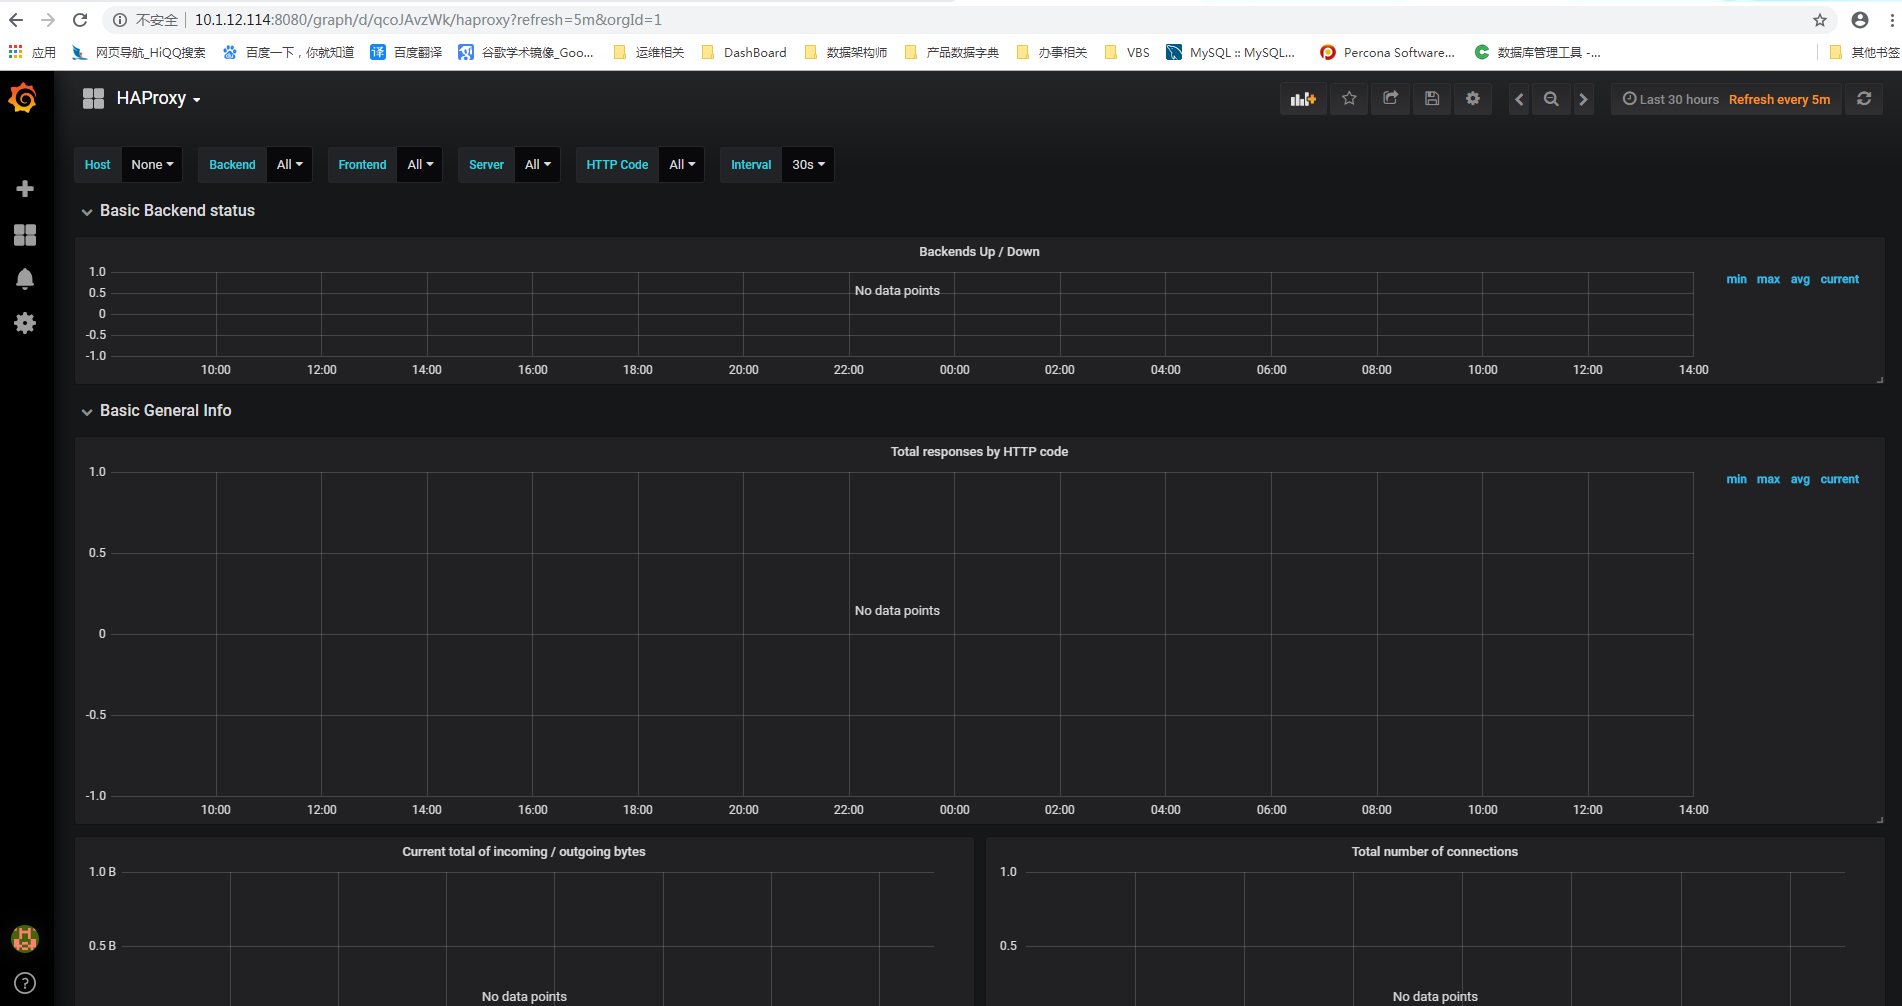Screen dimensions: 1902x1006
Task: Open the 百度翻译 bookmark
Action: (x=406, y=52)
